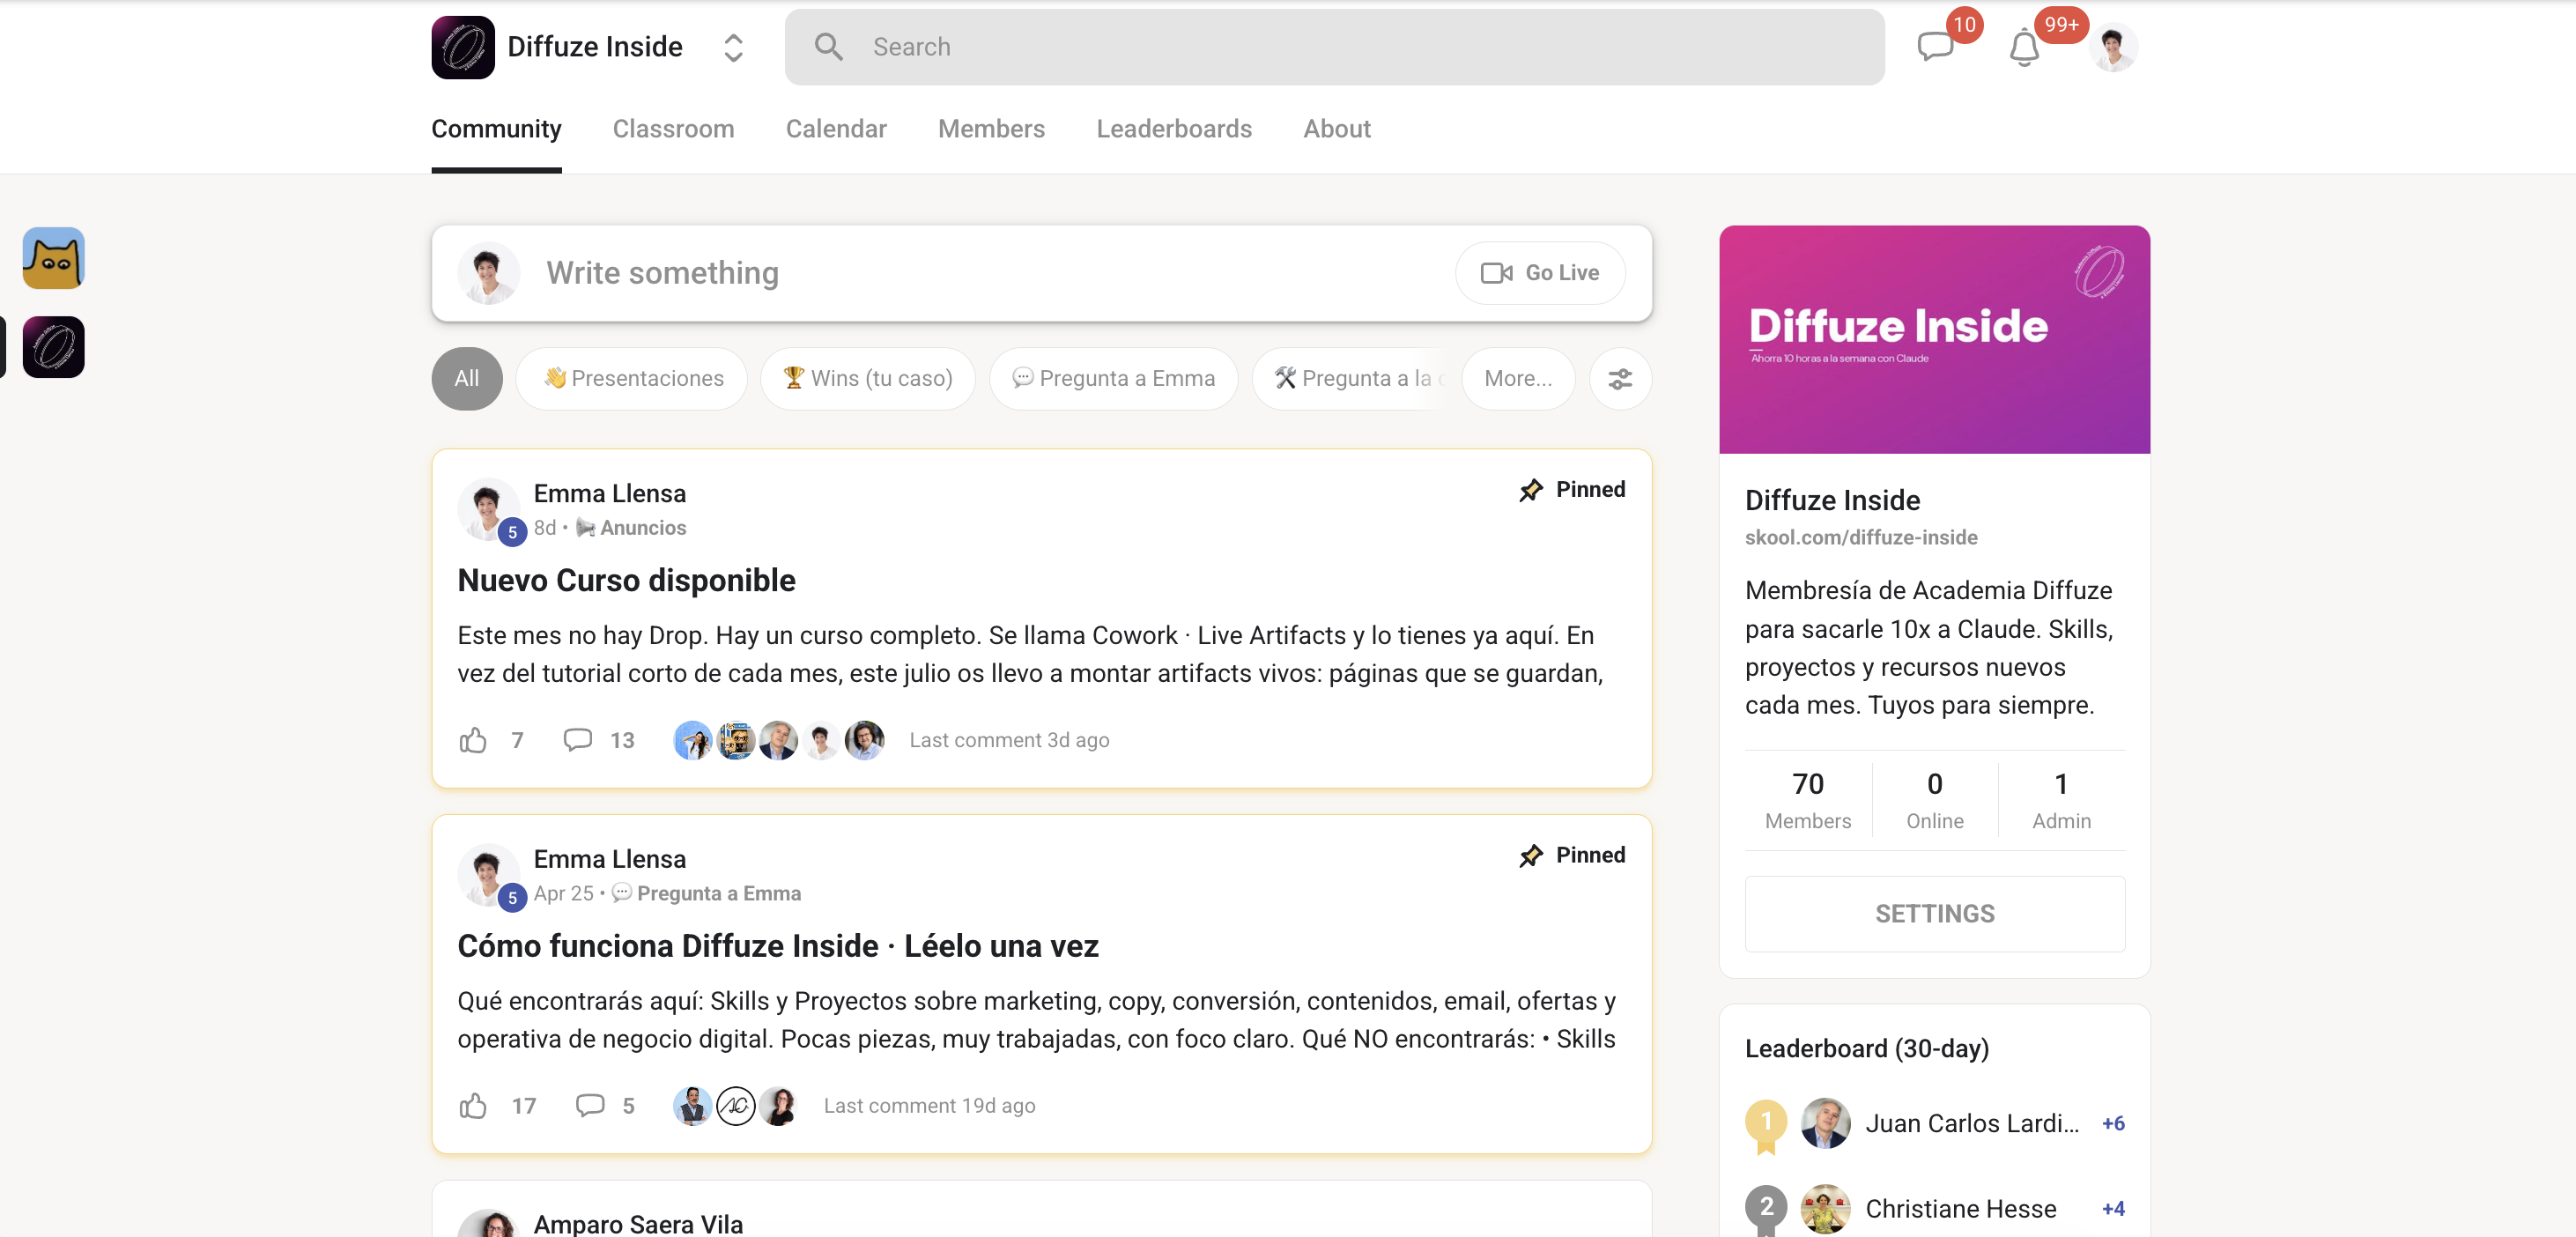The width and height of the screenshot is (2576, 1237).
Task: Open the feed filter sliders icon
Action: click(x=1620, y=379)
